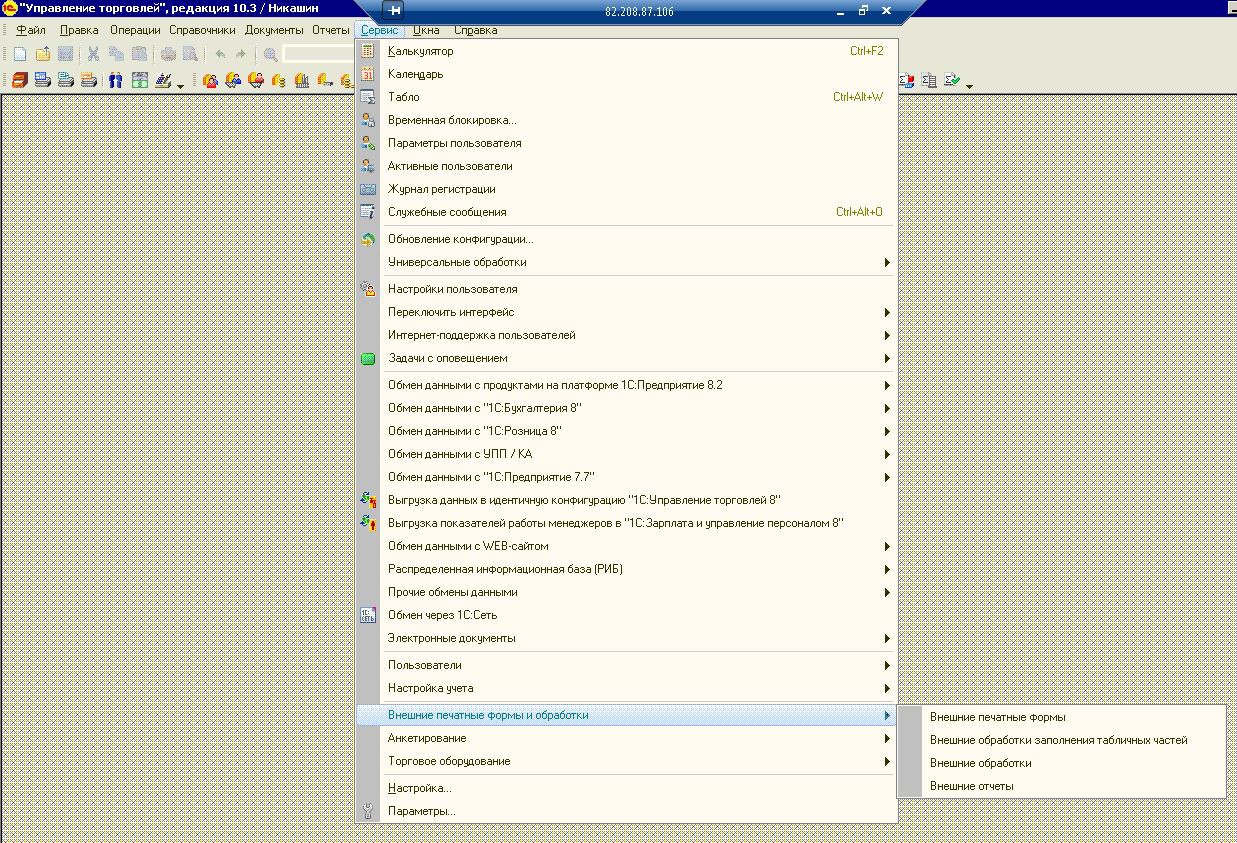Expand the Торговое оборудование submenu arrow
The width and height of the screenshot is (1237, 843).
click(887, 762)
